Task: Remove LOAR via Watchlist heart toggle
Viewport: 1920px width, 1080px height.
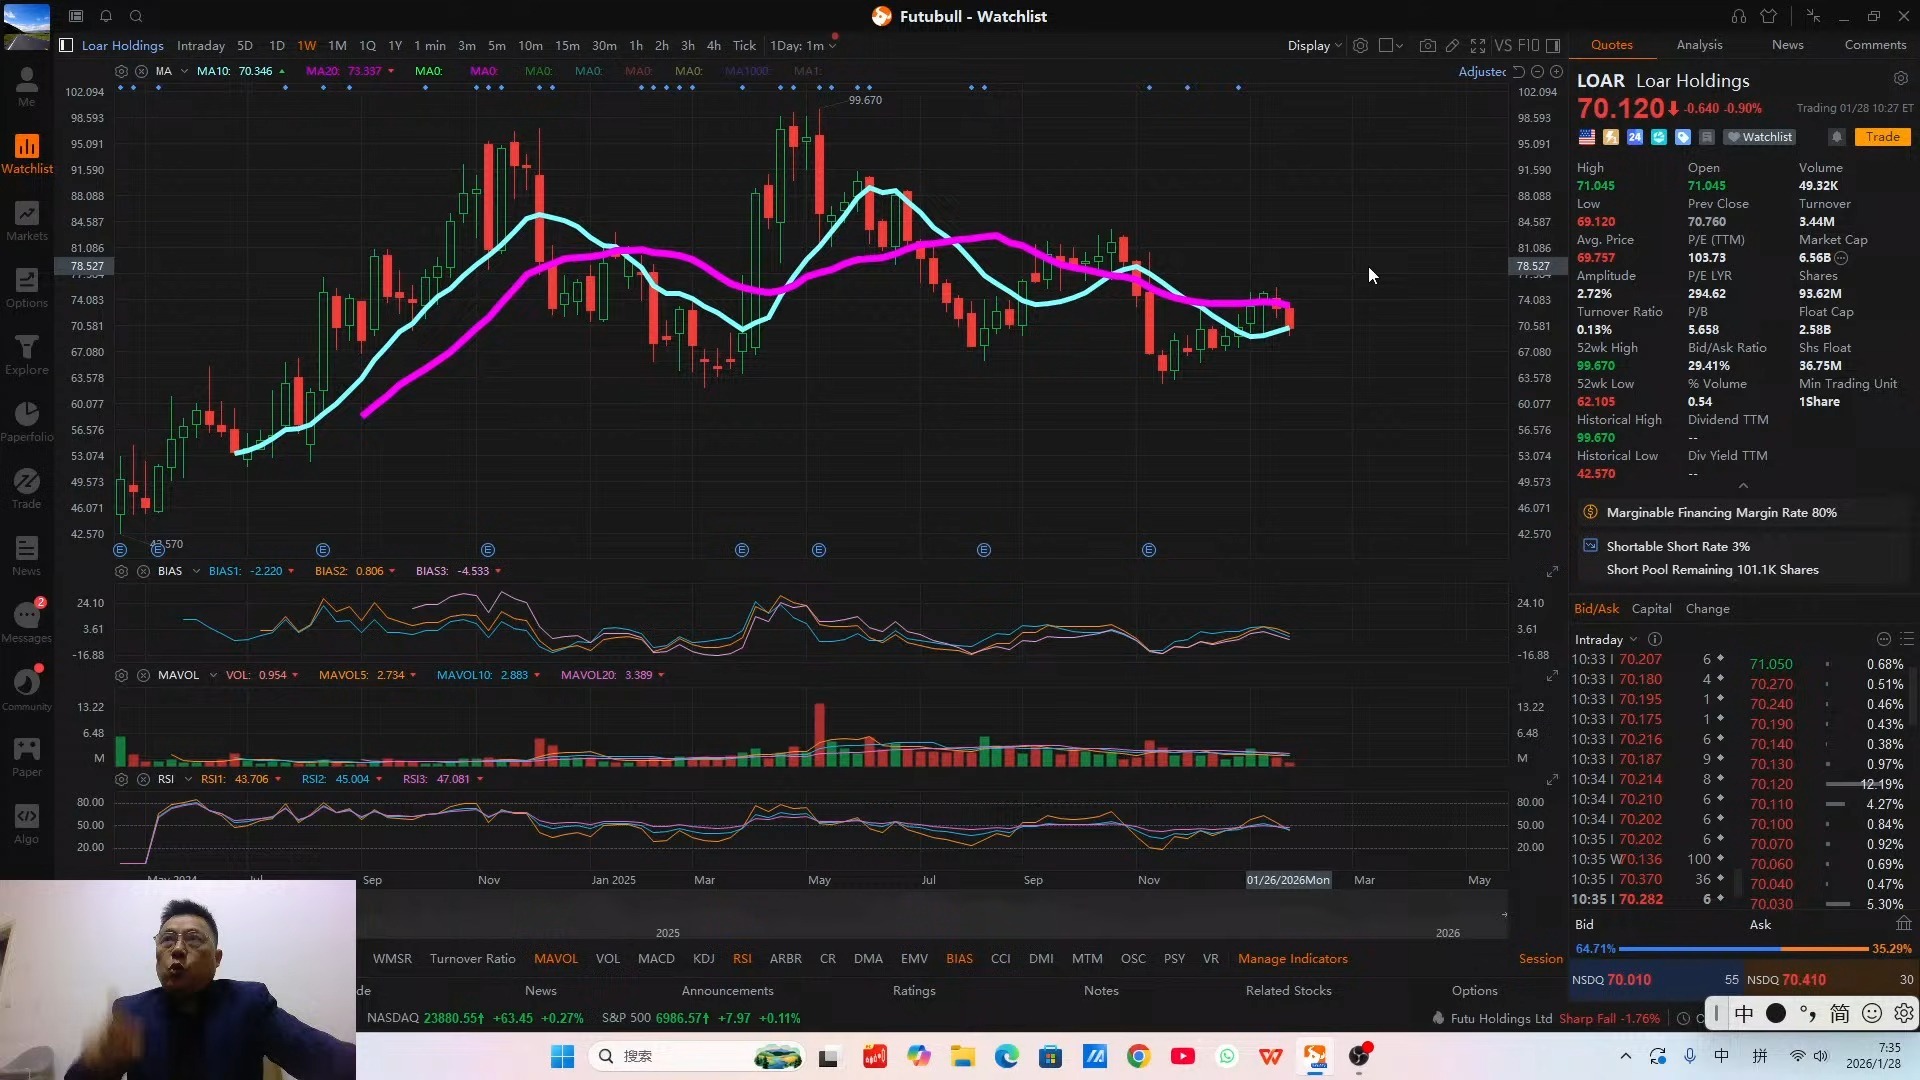Action: point(1760,137)
